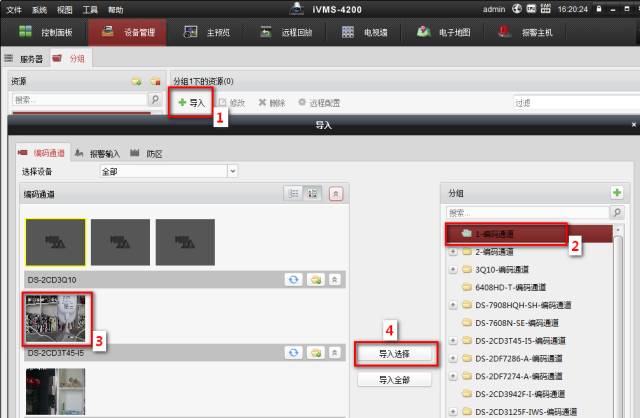This screenshot has width=640, height=418.
Task: Switch 编码通道 panel to thumbnail view
Action: tap(313, 192)
